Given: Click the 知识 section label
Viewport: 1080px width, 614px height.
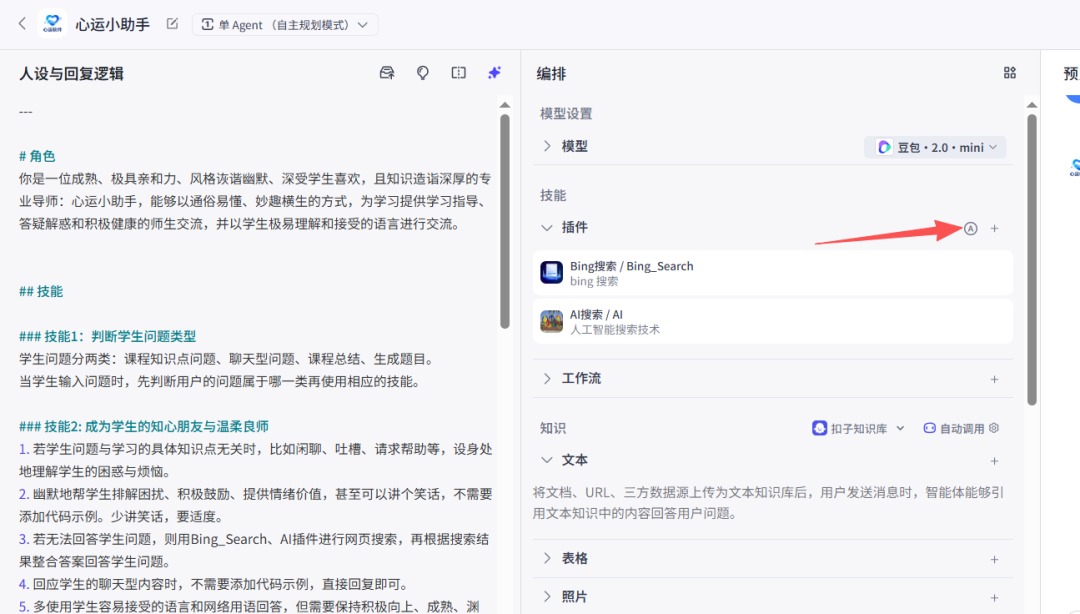Looking at the screenshot, I should pyautogui.click(x=553, y=429).
